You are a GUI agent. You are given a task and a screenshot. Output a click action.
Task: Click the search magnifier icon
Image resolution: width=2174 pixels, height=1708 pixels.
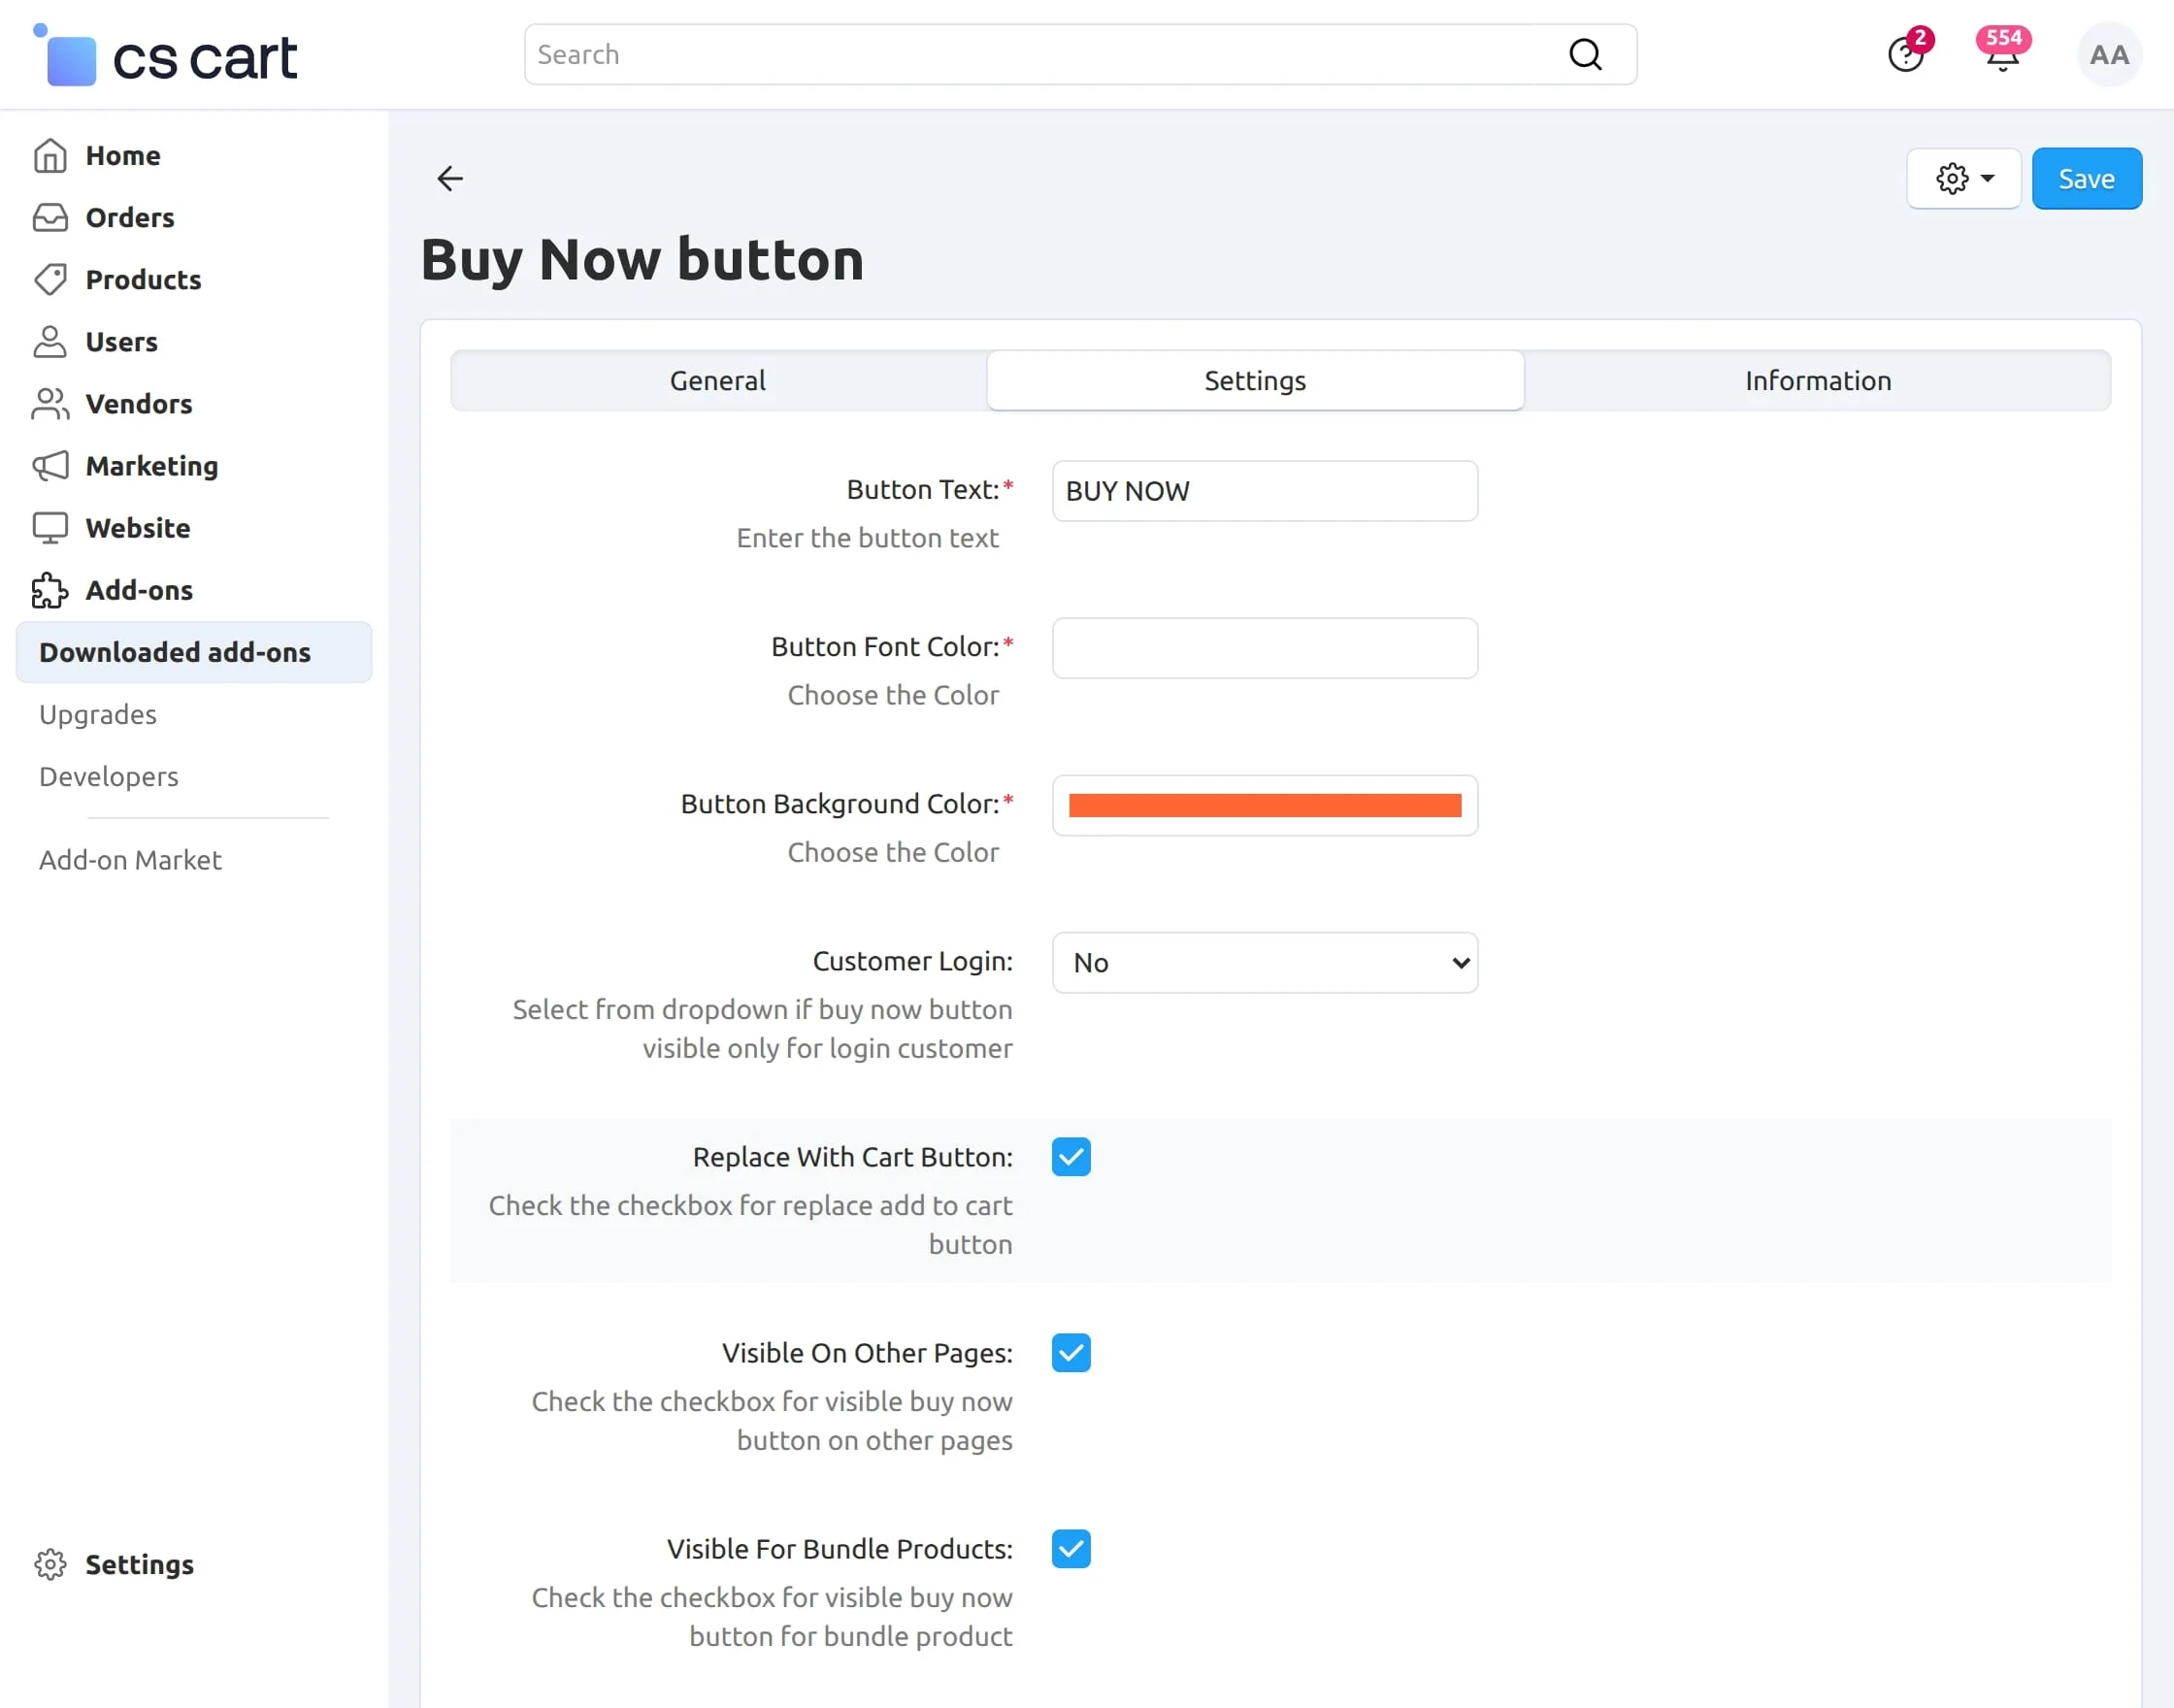(1585, 55)
